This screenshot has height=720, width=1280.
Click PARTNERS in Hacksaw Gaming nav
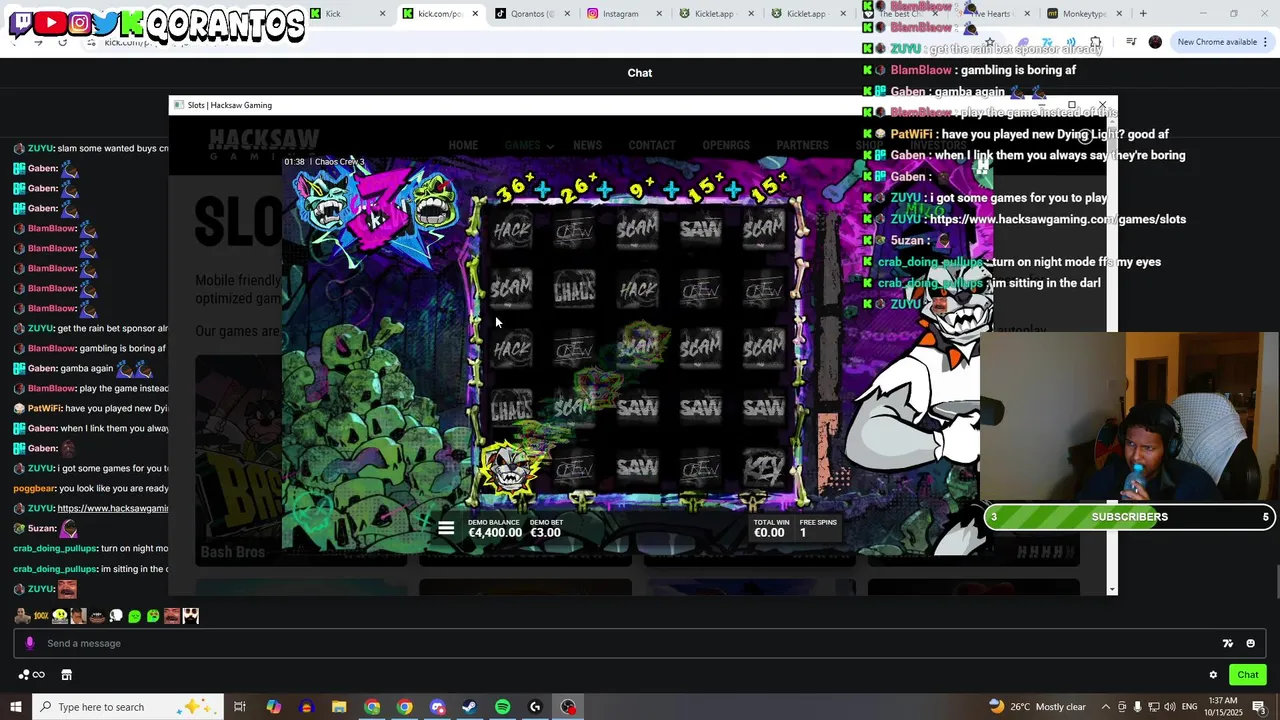pyautogui.click(x=802, y=145)
